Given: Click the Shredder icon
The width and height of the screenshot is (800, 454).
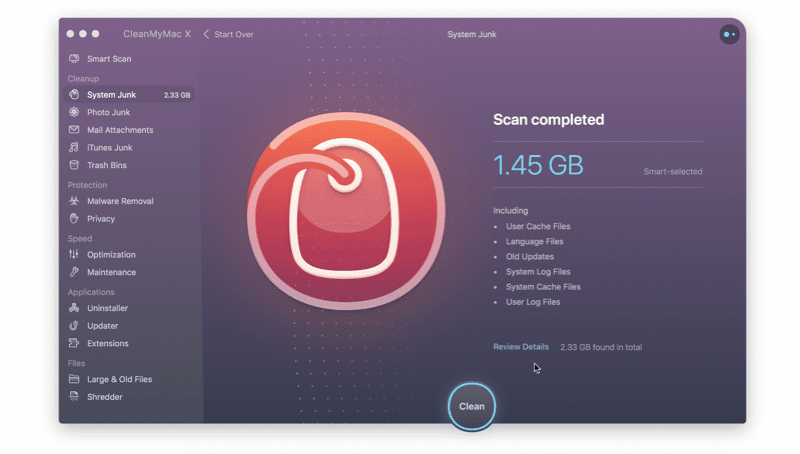Looking at the screenshot, I should click(74, 396).
